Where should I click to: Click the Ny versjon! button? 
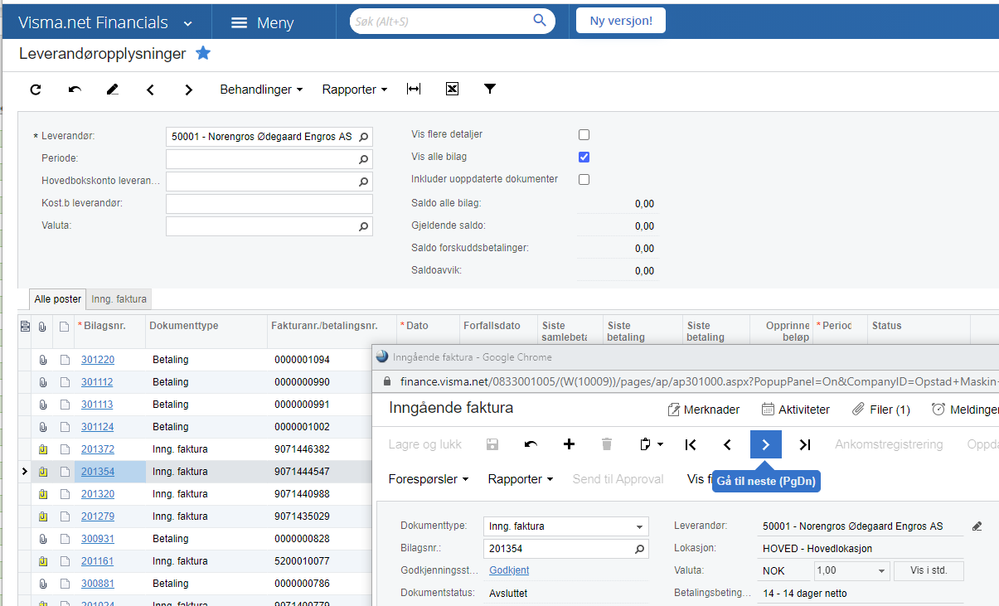coord(621,20)
